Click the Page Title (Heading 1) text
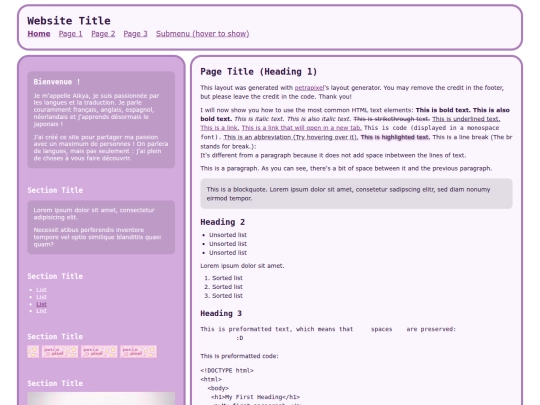The image size is (540, 405). click(x=259, y=72)
